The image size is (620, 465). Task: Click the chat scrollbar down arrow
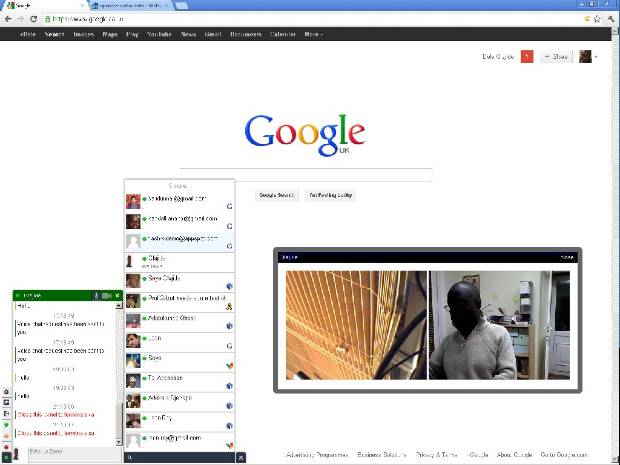coord(119,442)
